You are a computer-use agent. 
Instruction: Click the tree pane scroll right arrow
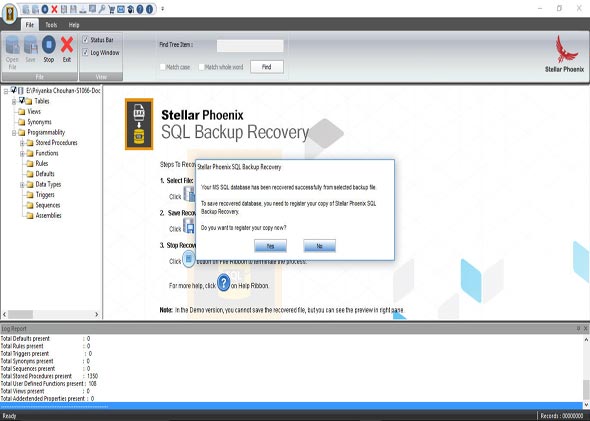97,314
